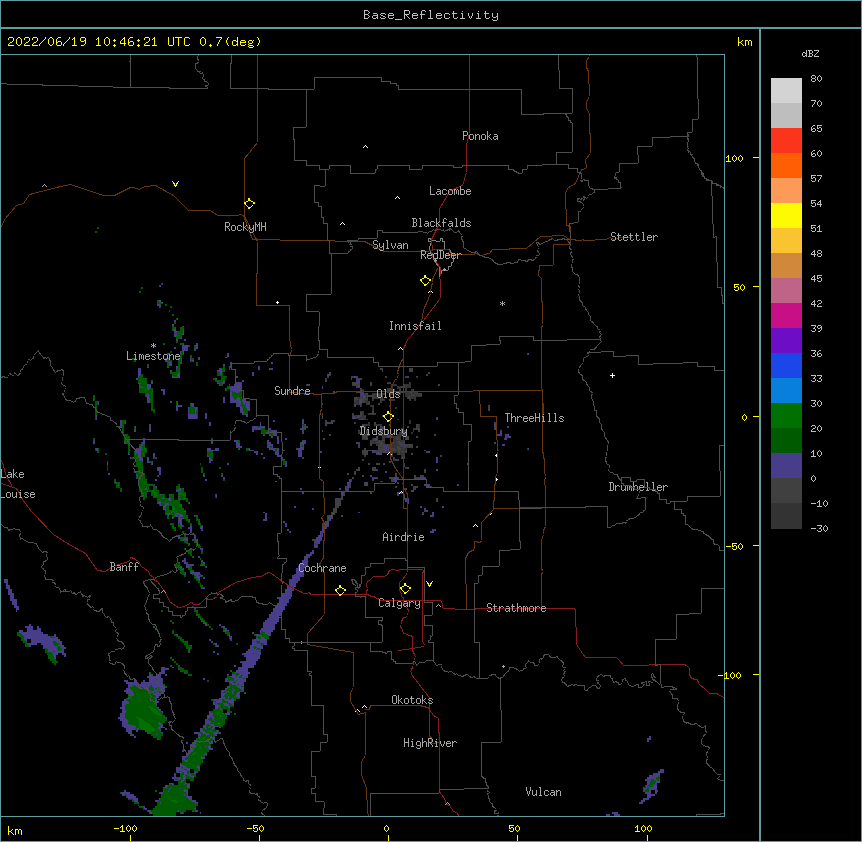Click the timestamp 2022/06/19 10:46:21 UTC
The width and height of the screenshot is (862, 842).
coord(99,42)
